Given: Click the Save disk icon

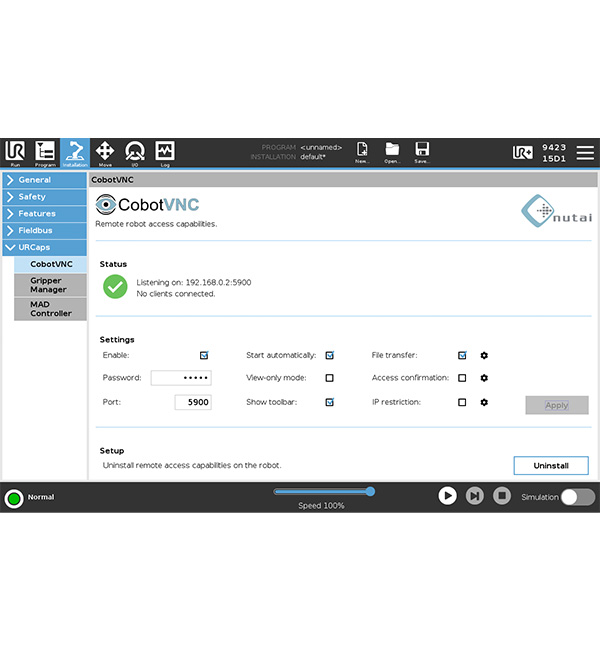Looking at the screenshot, I should [422, 152].
